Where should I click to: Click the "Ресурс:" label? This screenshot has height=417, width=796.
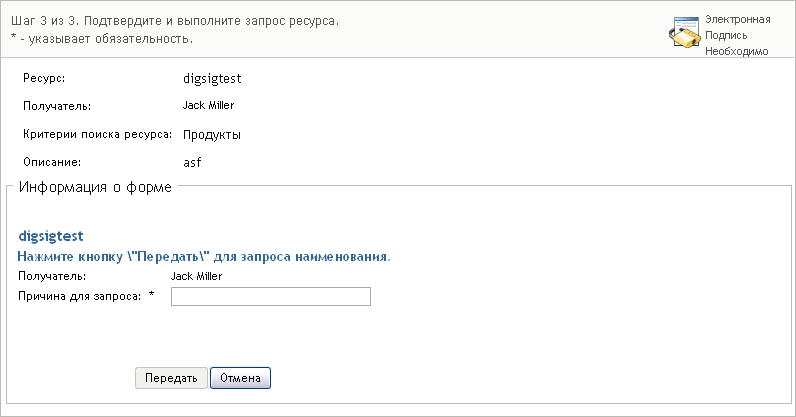[x=43, y=77]
